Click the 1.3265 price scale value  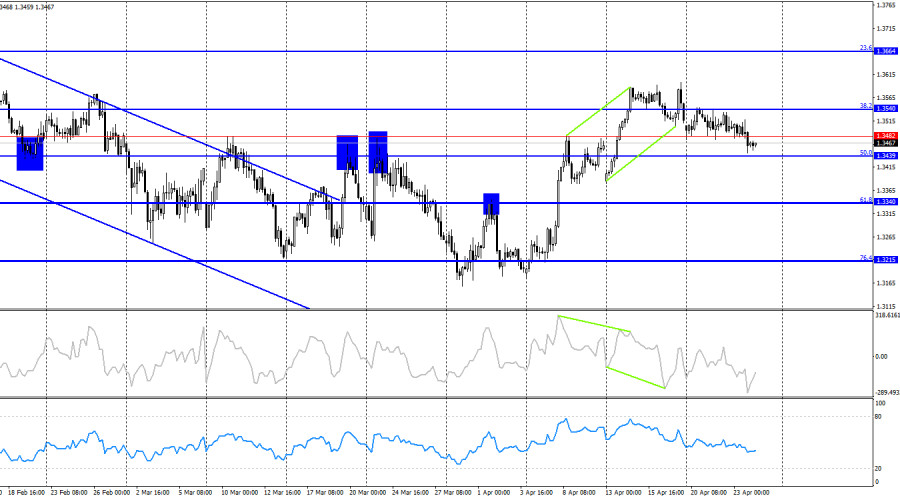coord(886,237)
